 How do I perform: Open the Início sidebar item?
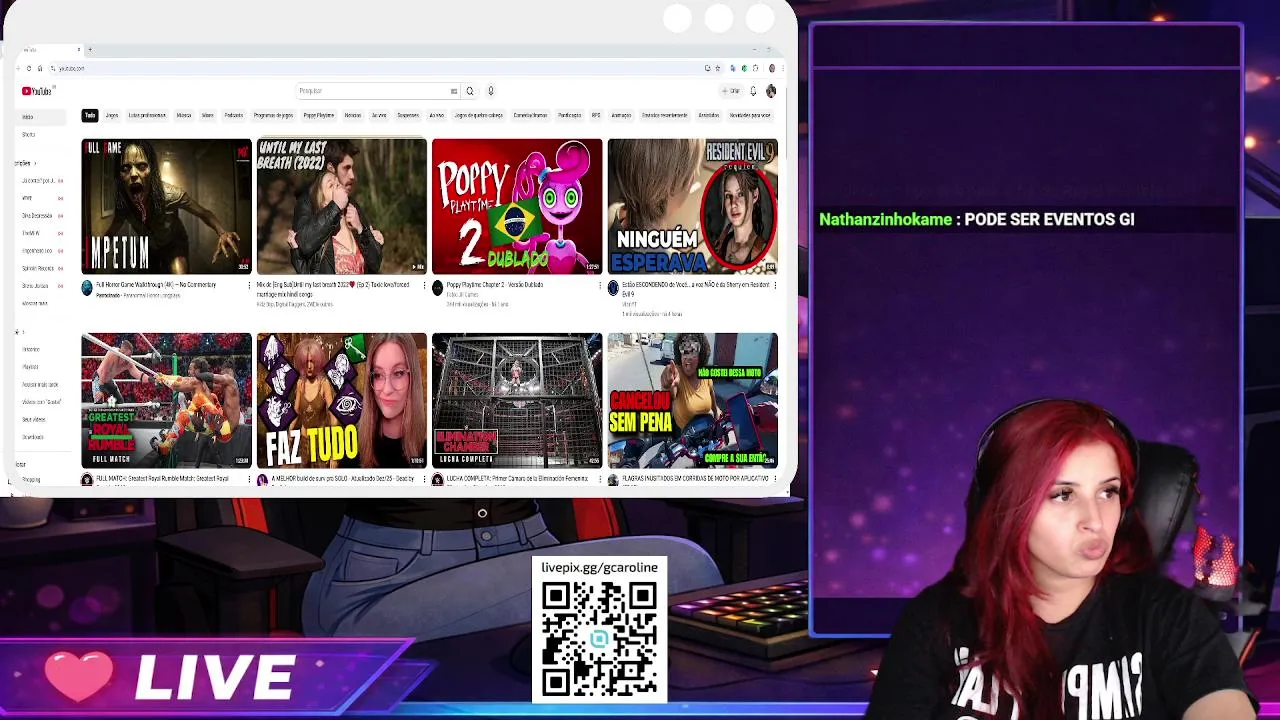(40, 117)
